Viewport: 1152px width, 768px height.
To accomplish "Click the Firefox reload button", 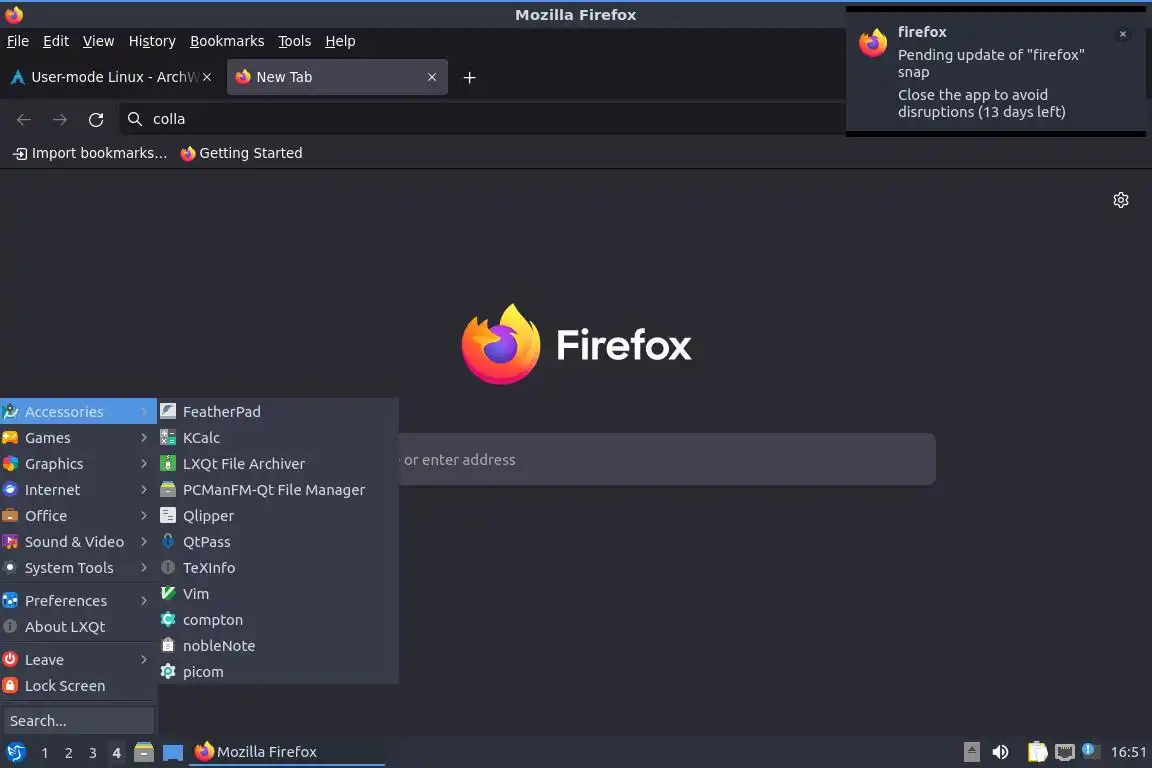I will click(x=96, y=119).
